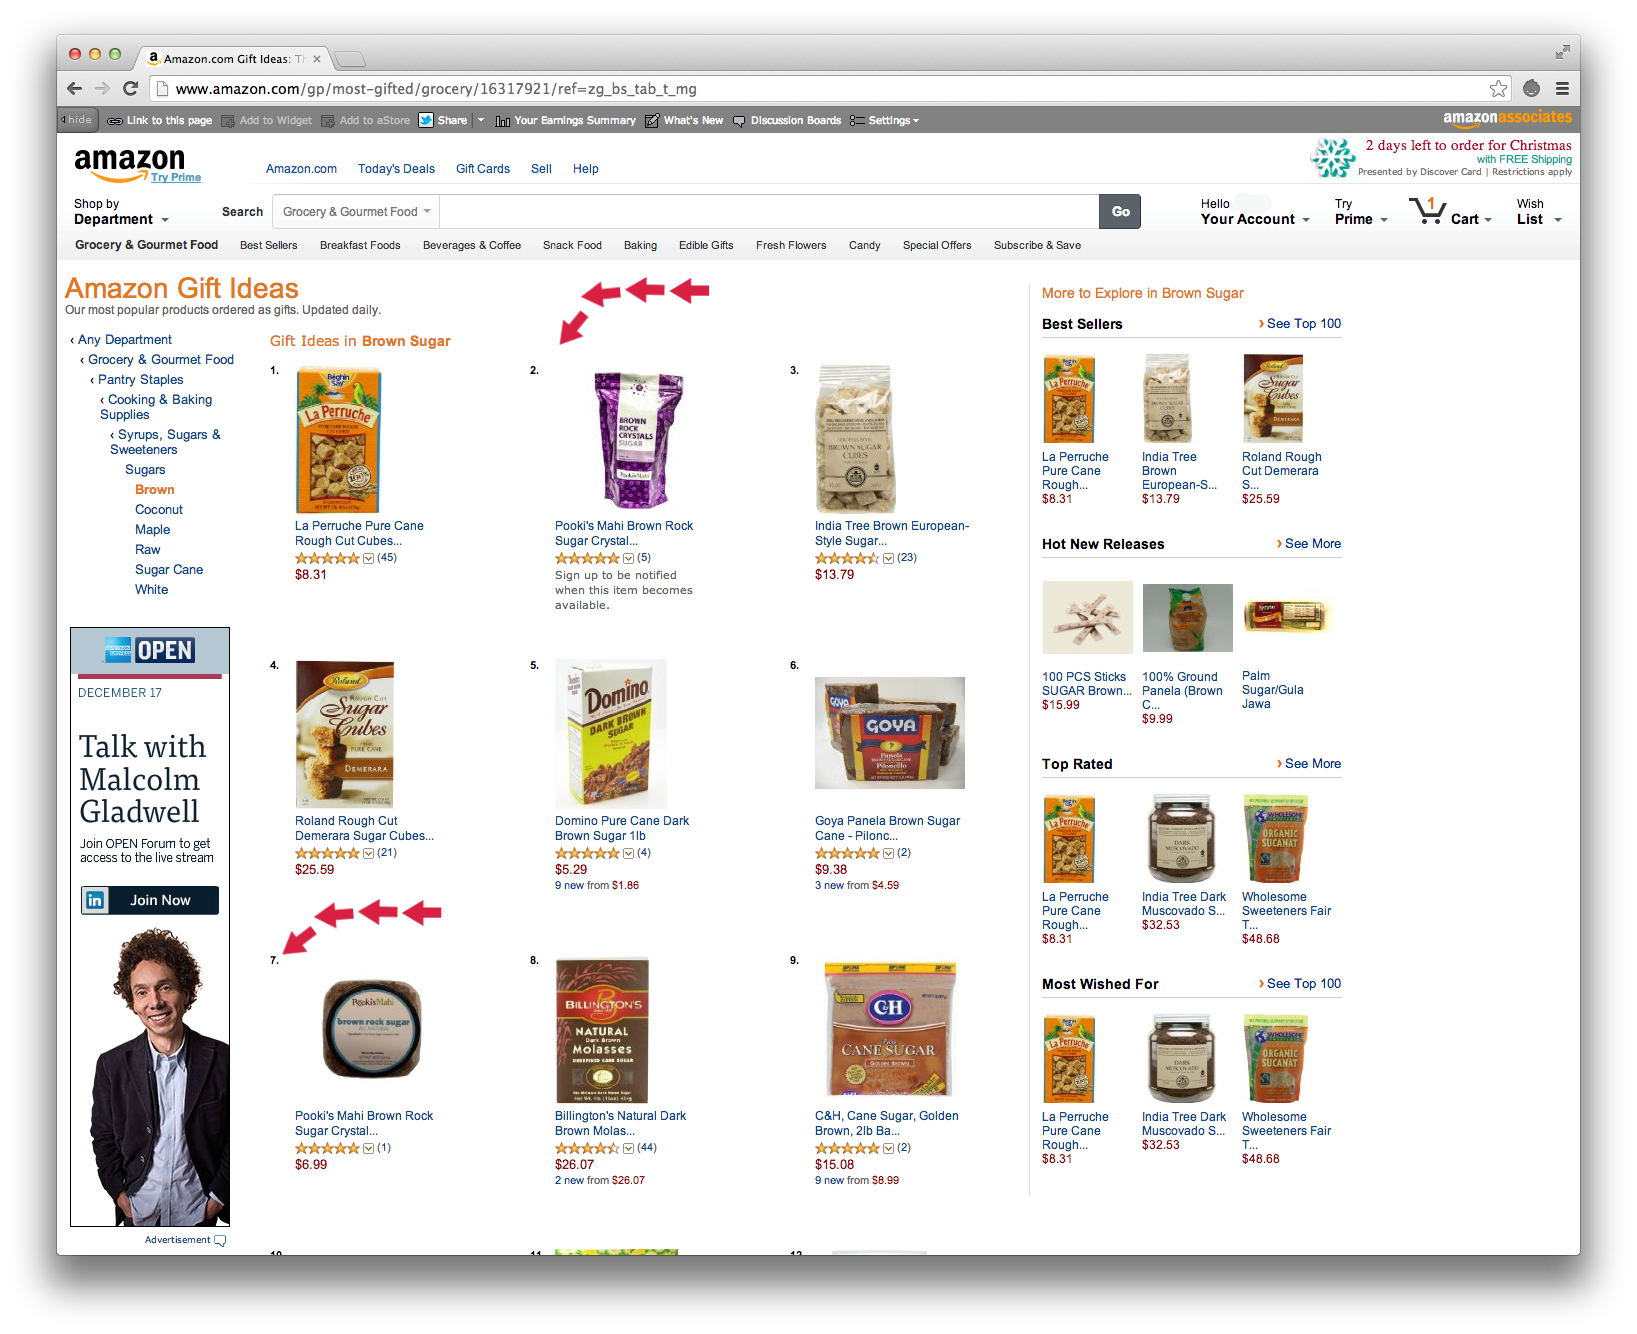The height and width of the screenshot is (1334, 1637).
Task: Open See Top 100 link under Best Sellers
Action: 1300,324
